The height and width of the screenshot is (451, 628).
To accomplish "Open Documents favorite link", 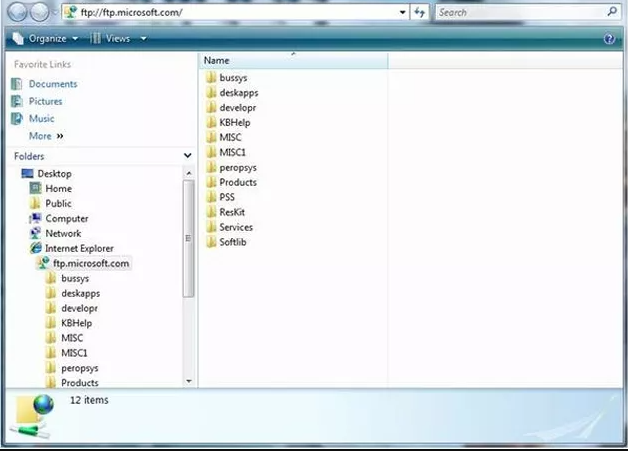I will click(x=53, y=84).
